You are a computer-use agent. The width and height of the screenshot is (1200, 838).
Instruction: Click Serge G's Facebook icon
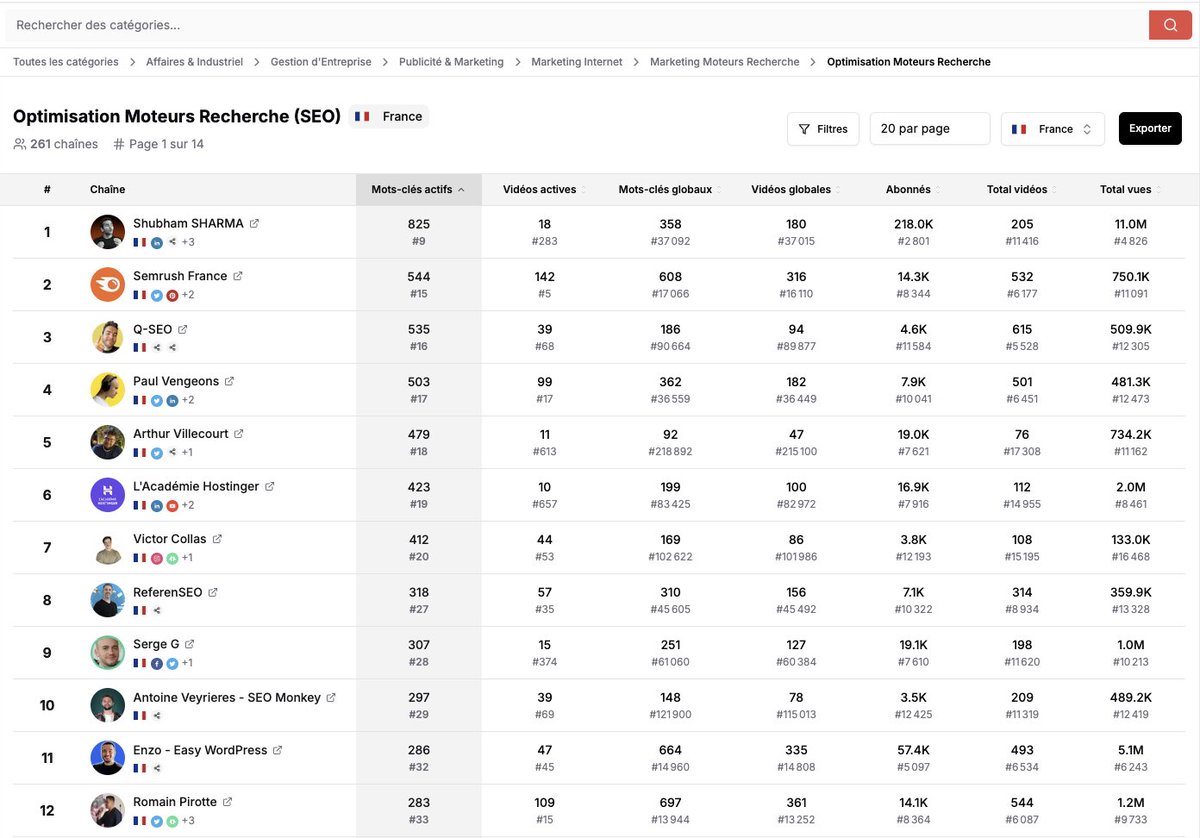157,663
